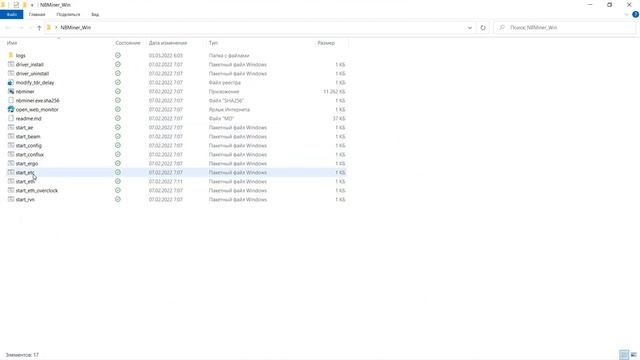Click sync status icon in the logs row

[x=118, y=55]
